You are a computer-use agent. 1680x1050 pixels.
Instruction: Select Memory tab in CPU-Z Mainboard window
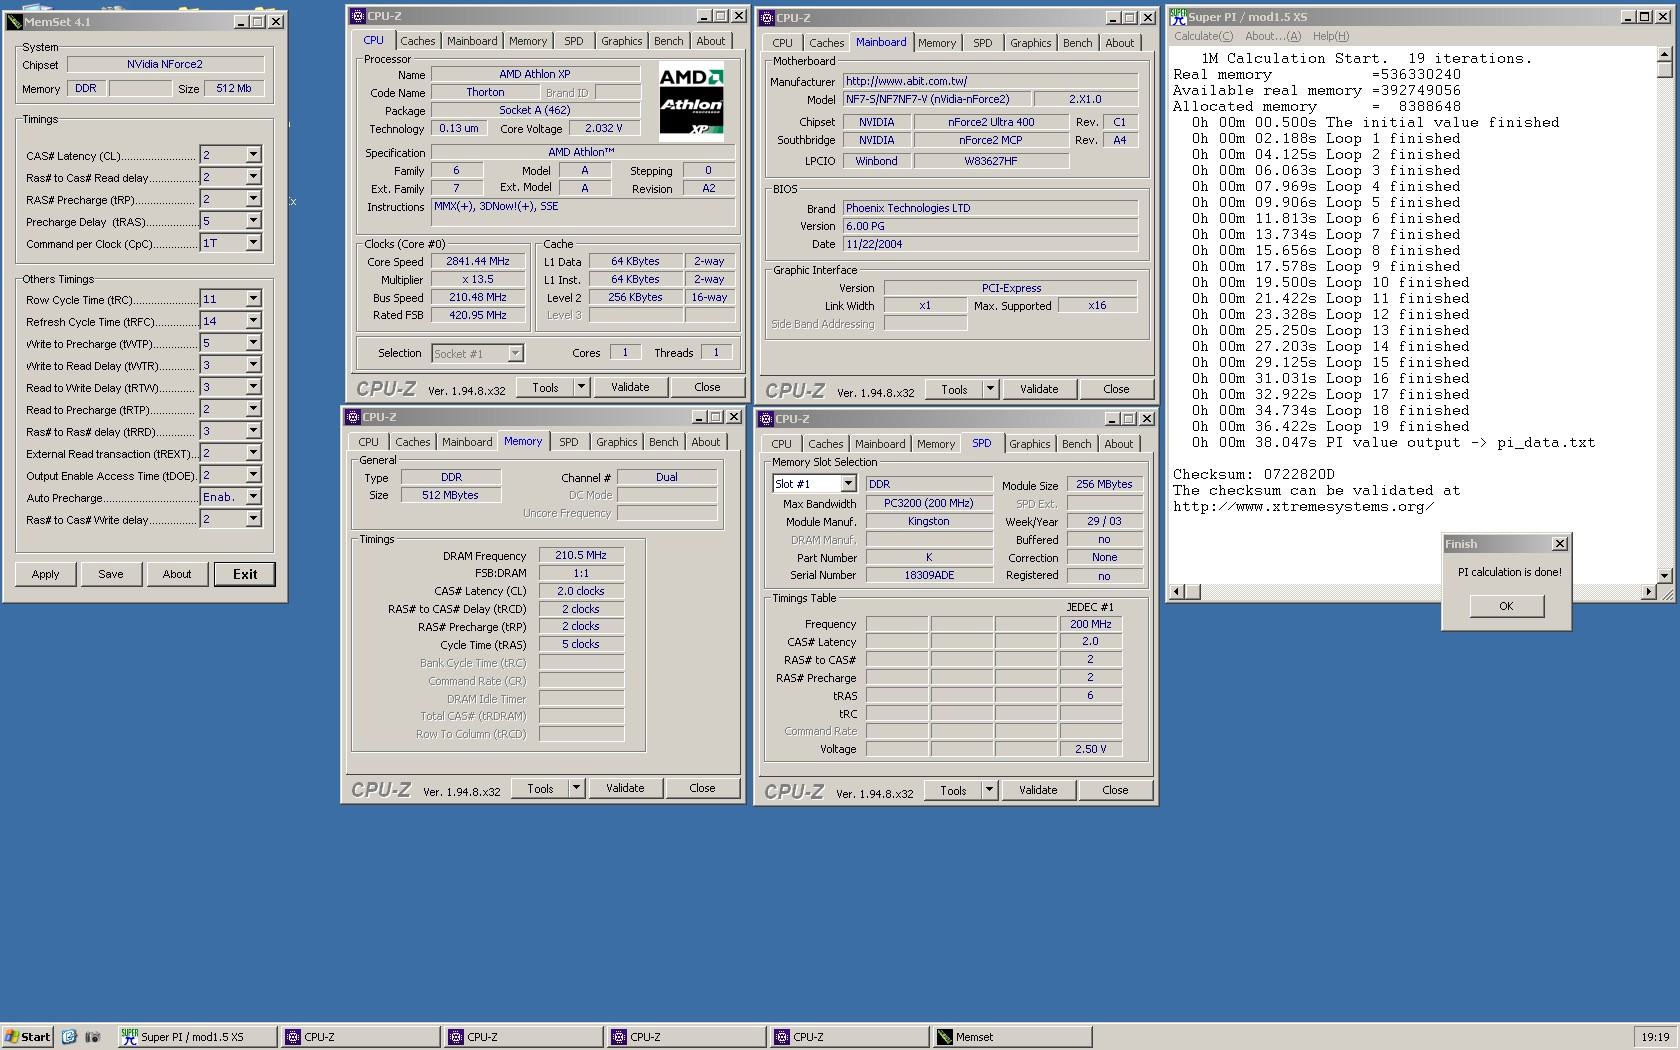(937, 43)
